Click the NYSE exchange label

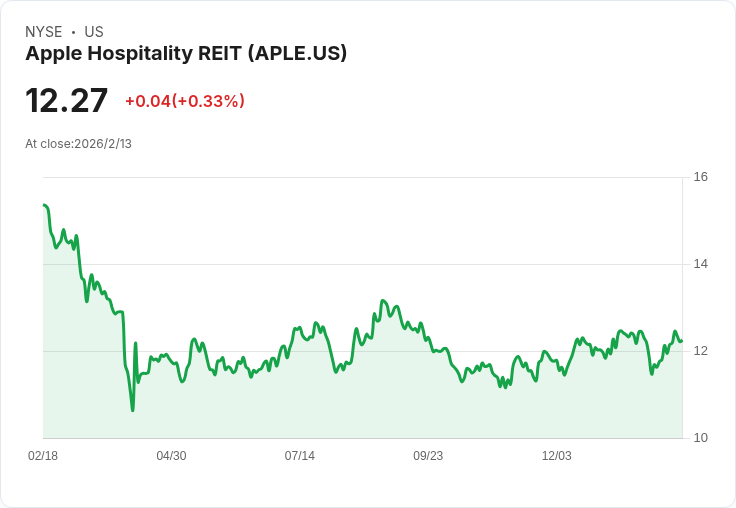point(44,32)
